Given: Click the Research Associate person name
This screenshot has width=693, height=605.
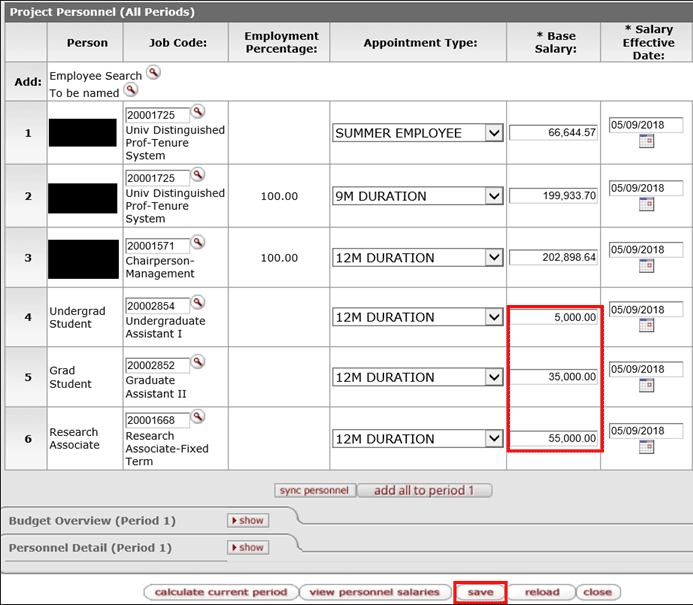Looking at the screenshot, I should click(74, 438).
